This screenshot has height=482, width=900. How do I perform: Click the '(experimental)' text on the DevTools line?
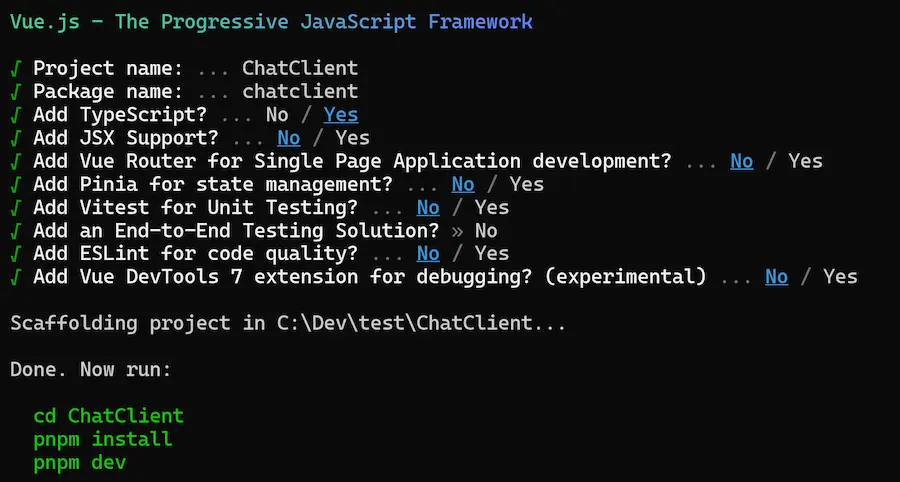tap(624, 277)
